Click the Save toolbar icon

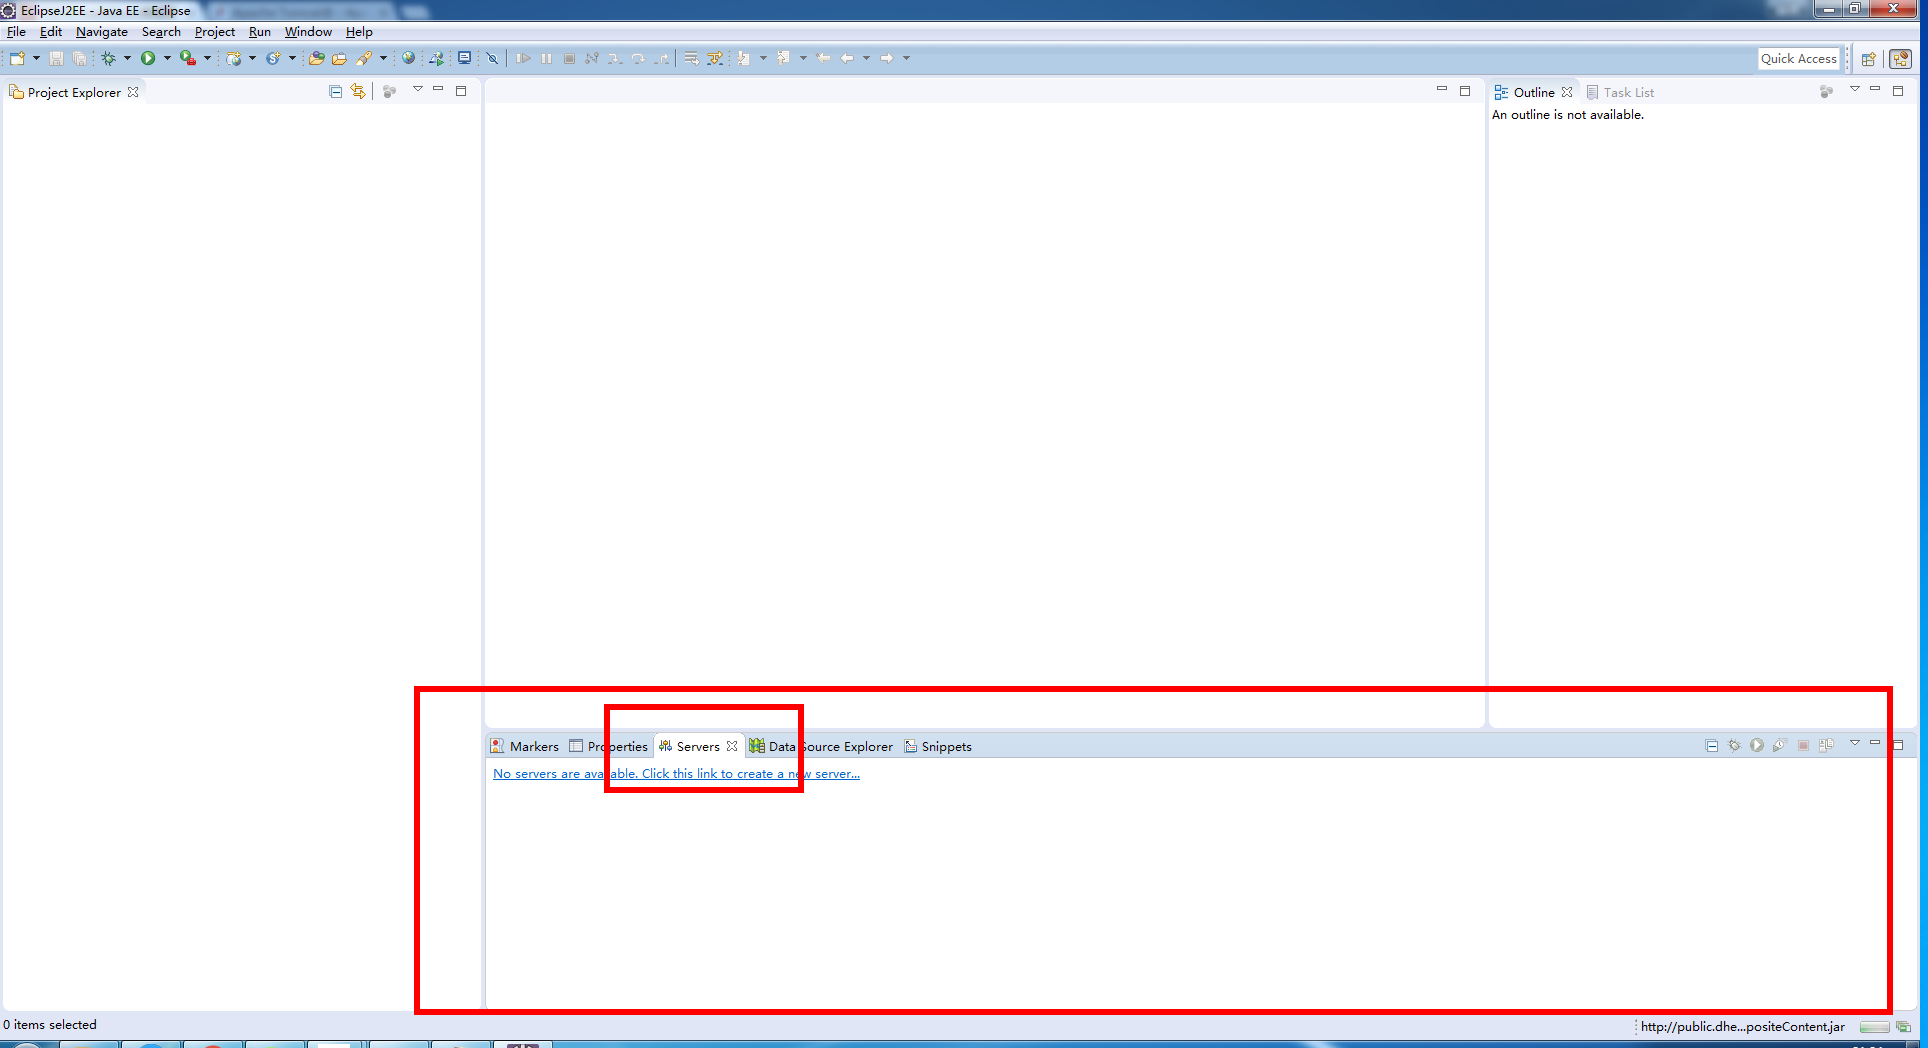[57, 58]
